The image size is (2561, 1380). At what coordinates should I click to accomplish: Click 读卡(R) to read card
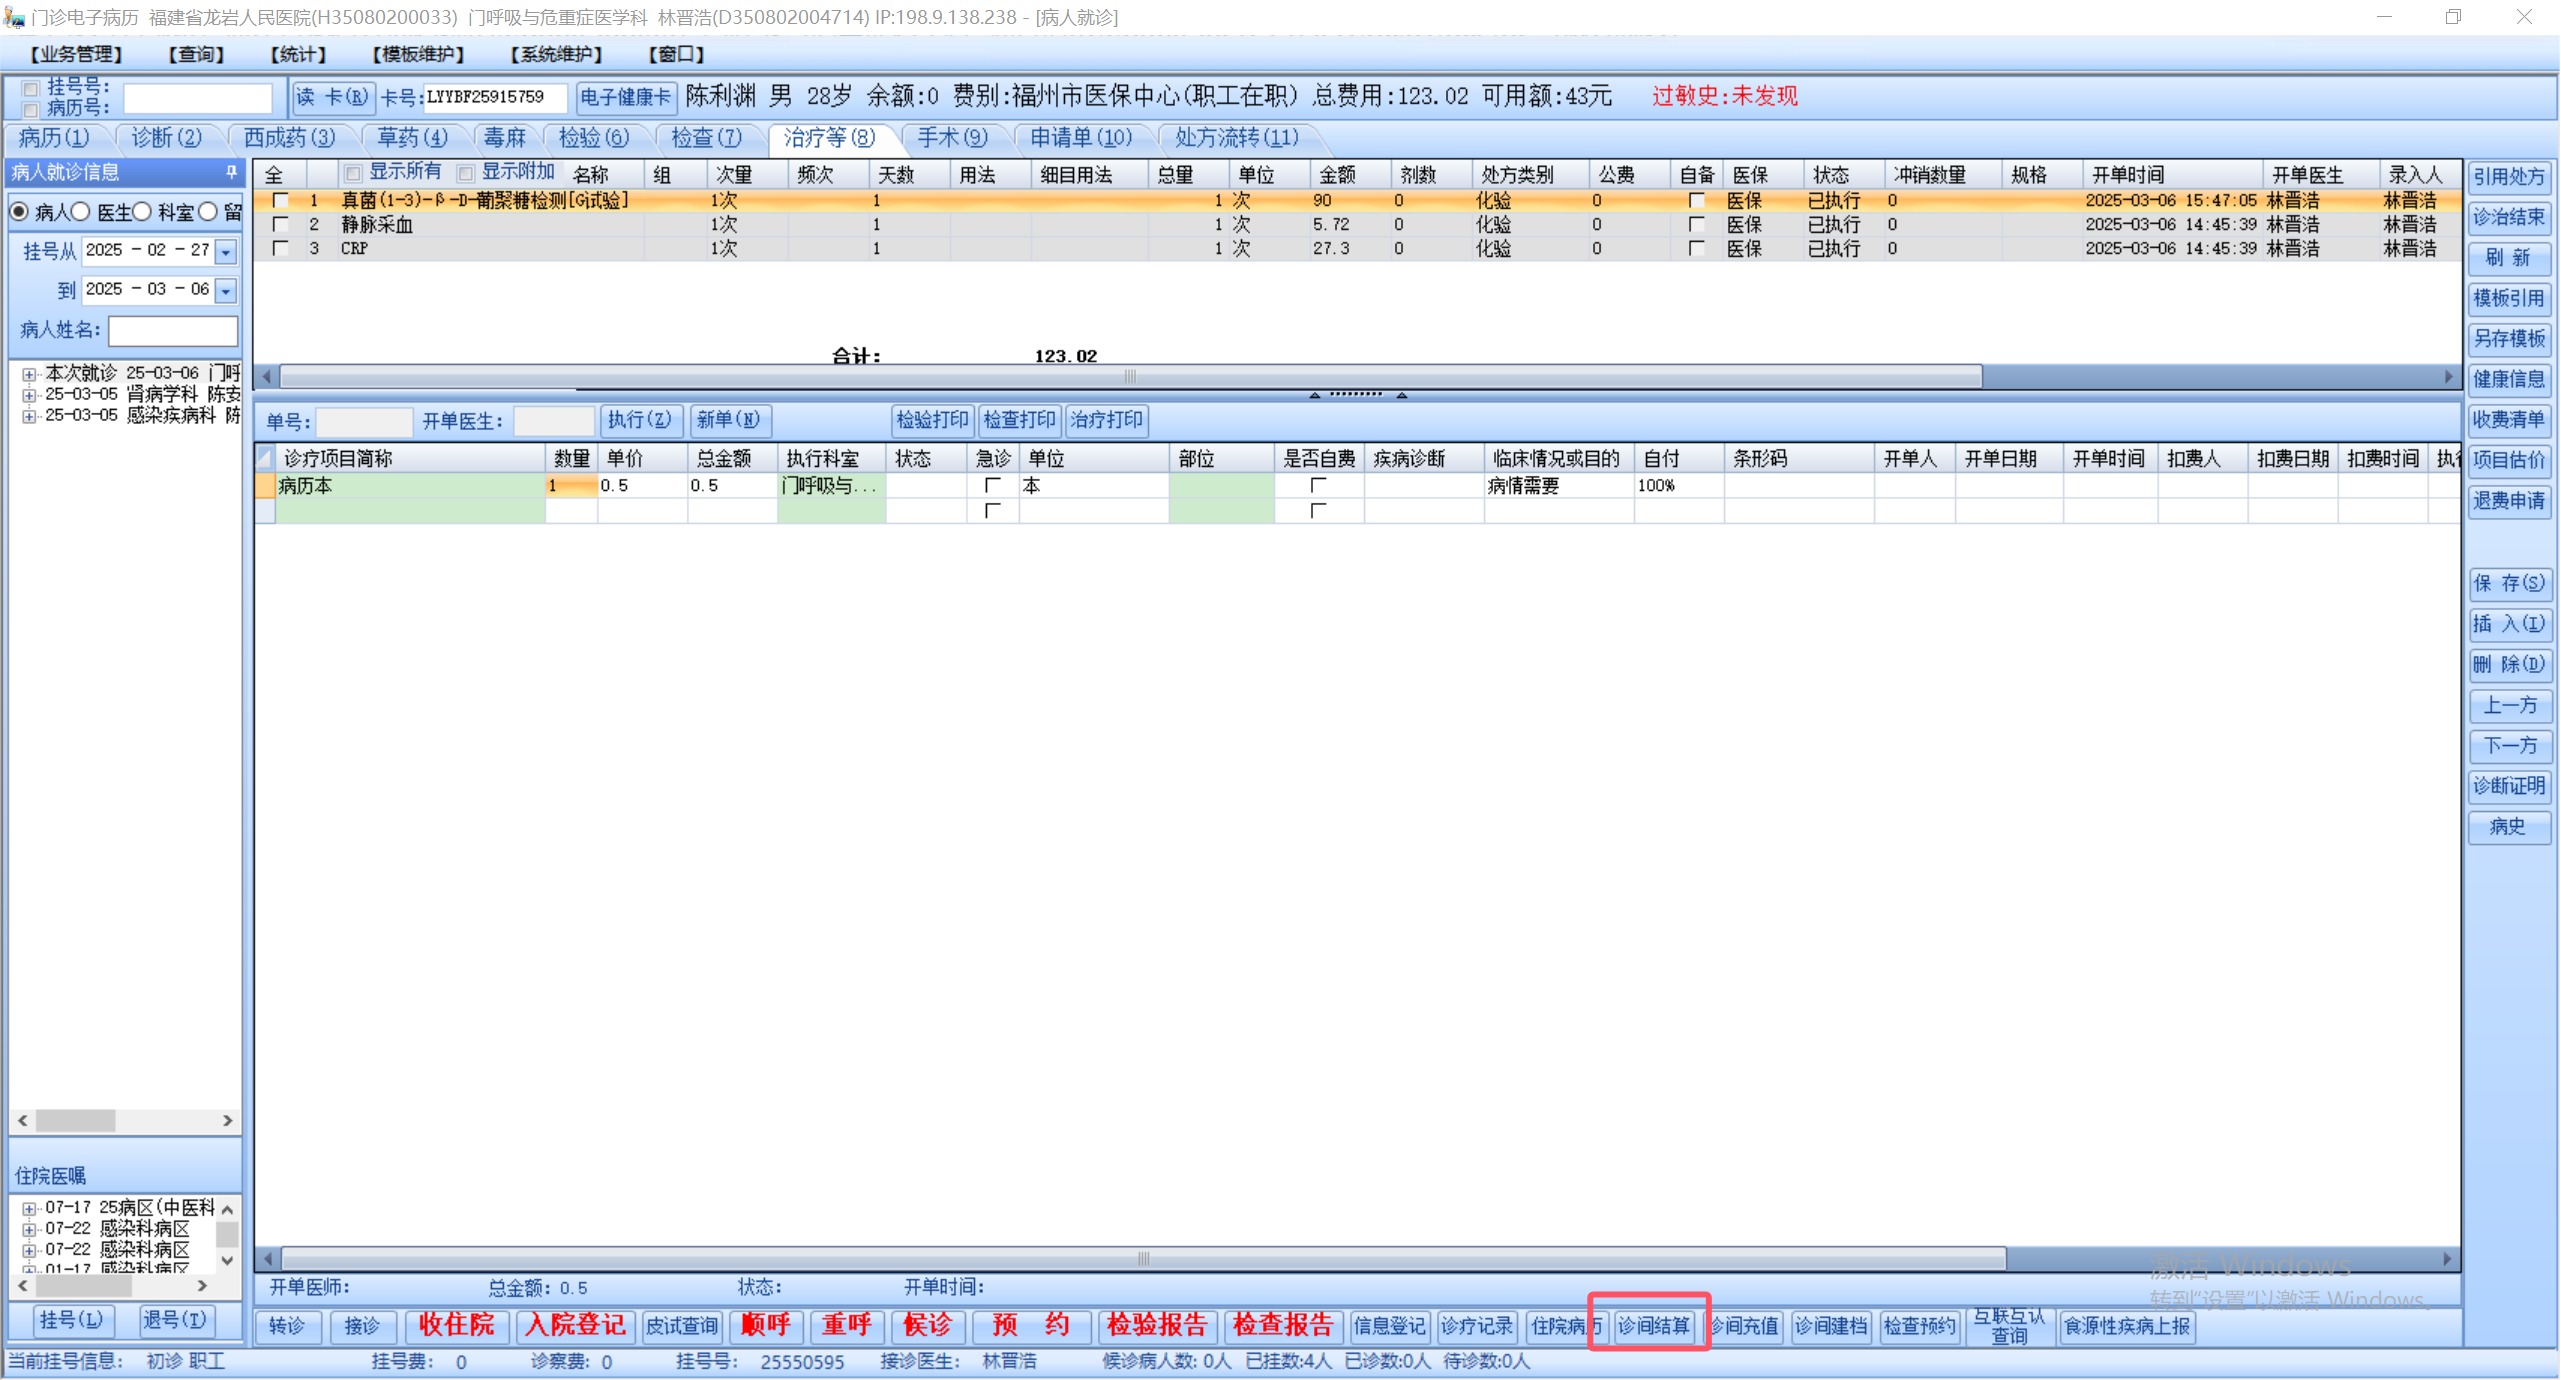[332, 97]
